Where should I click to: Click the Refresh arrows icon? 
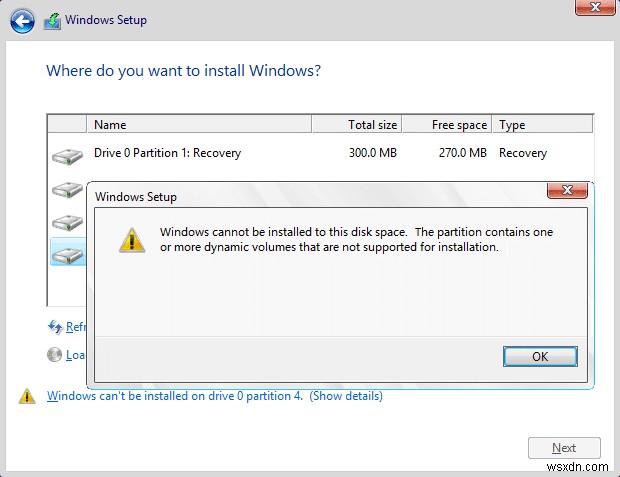pyautogui.click(x=55, y=326)
